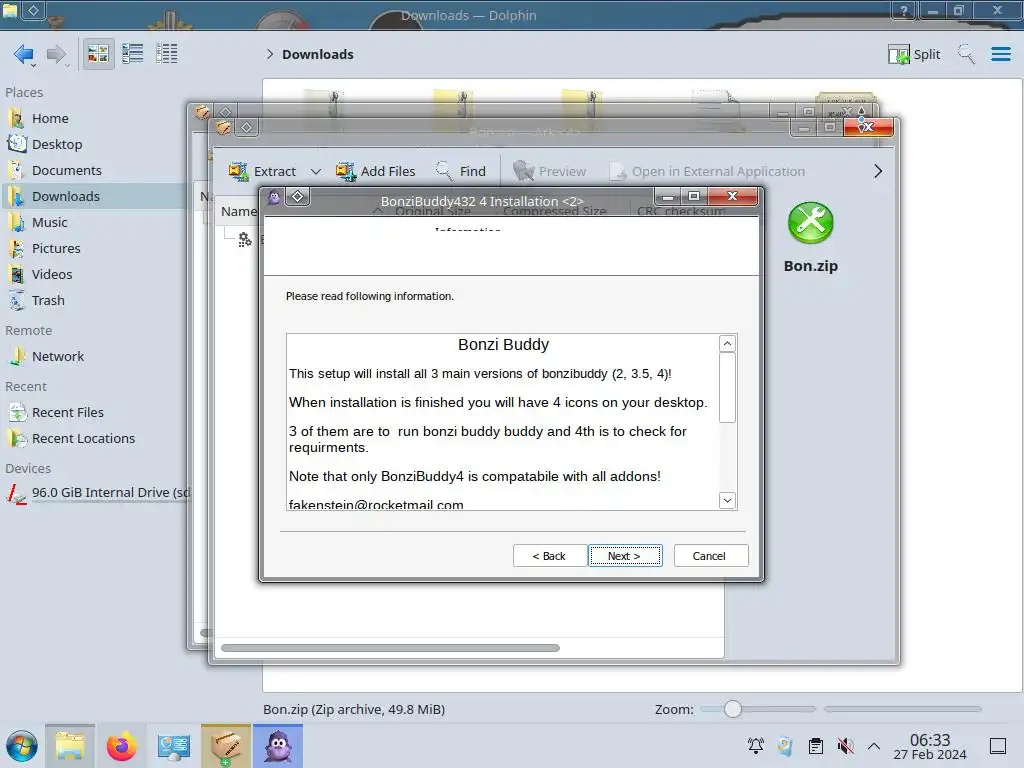This screenshot has height=768, width=1024.
Task: Open 96.0 GiB Internal Drive device
Action: 98,493
